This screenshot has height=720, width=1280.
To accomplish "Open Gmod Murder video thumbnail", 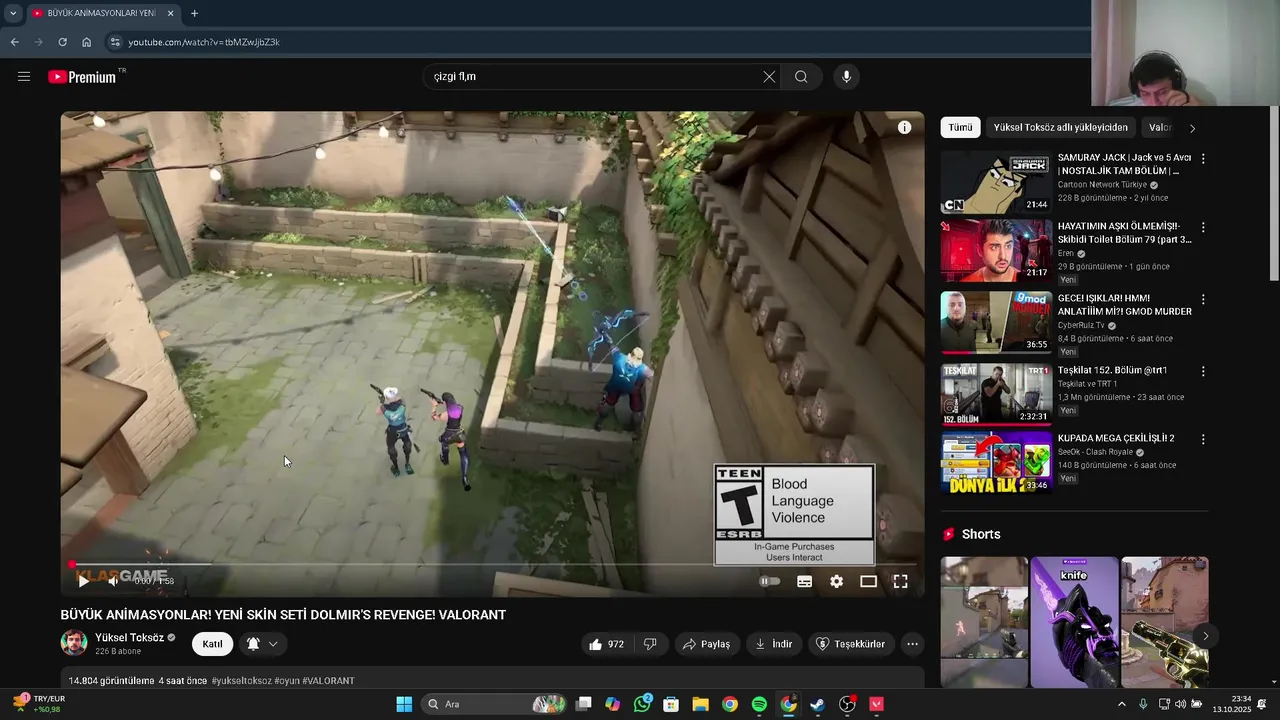I will 996,322.
